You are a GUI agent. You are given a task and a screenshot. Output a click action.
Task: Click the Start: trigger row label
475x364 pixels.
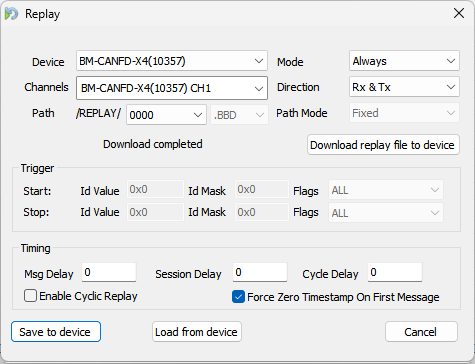(37, 191)
